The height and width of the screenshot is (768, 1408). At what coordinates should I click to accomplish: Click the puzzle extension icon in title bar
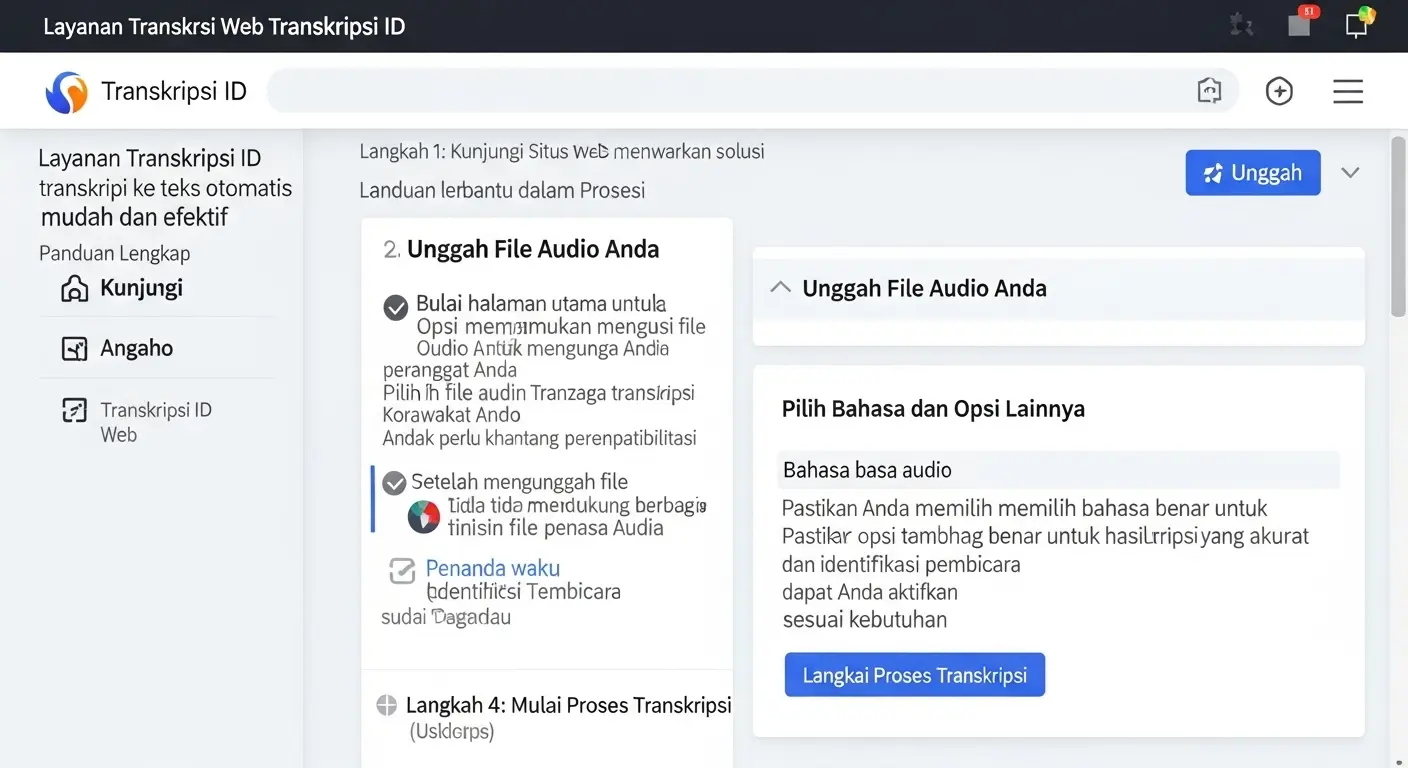click(1242, 25)
